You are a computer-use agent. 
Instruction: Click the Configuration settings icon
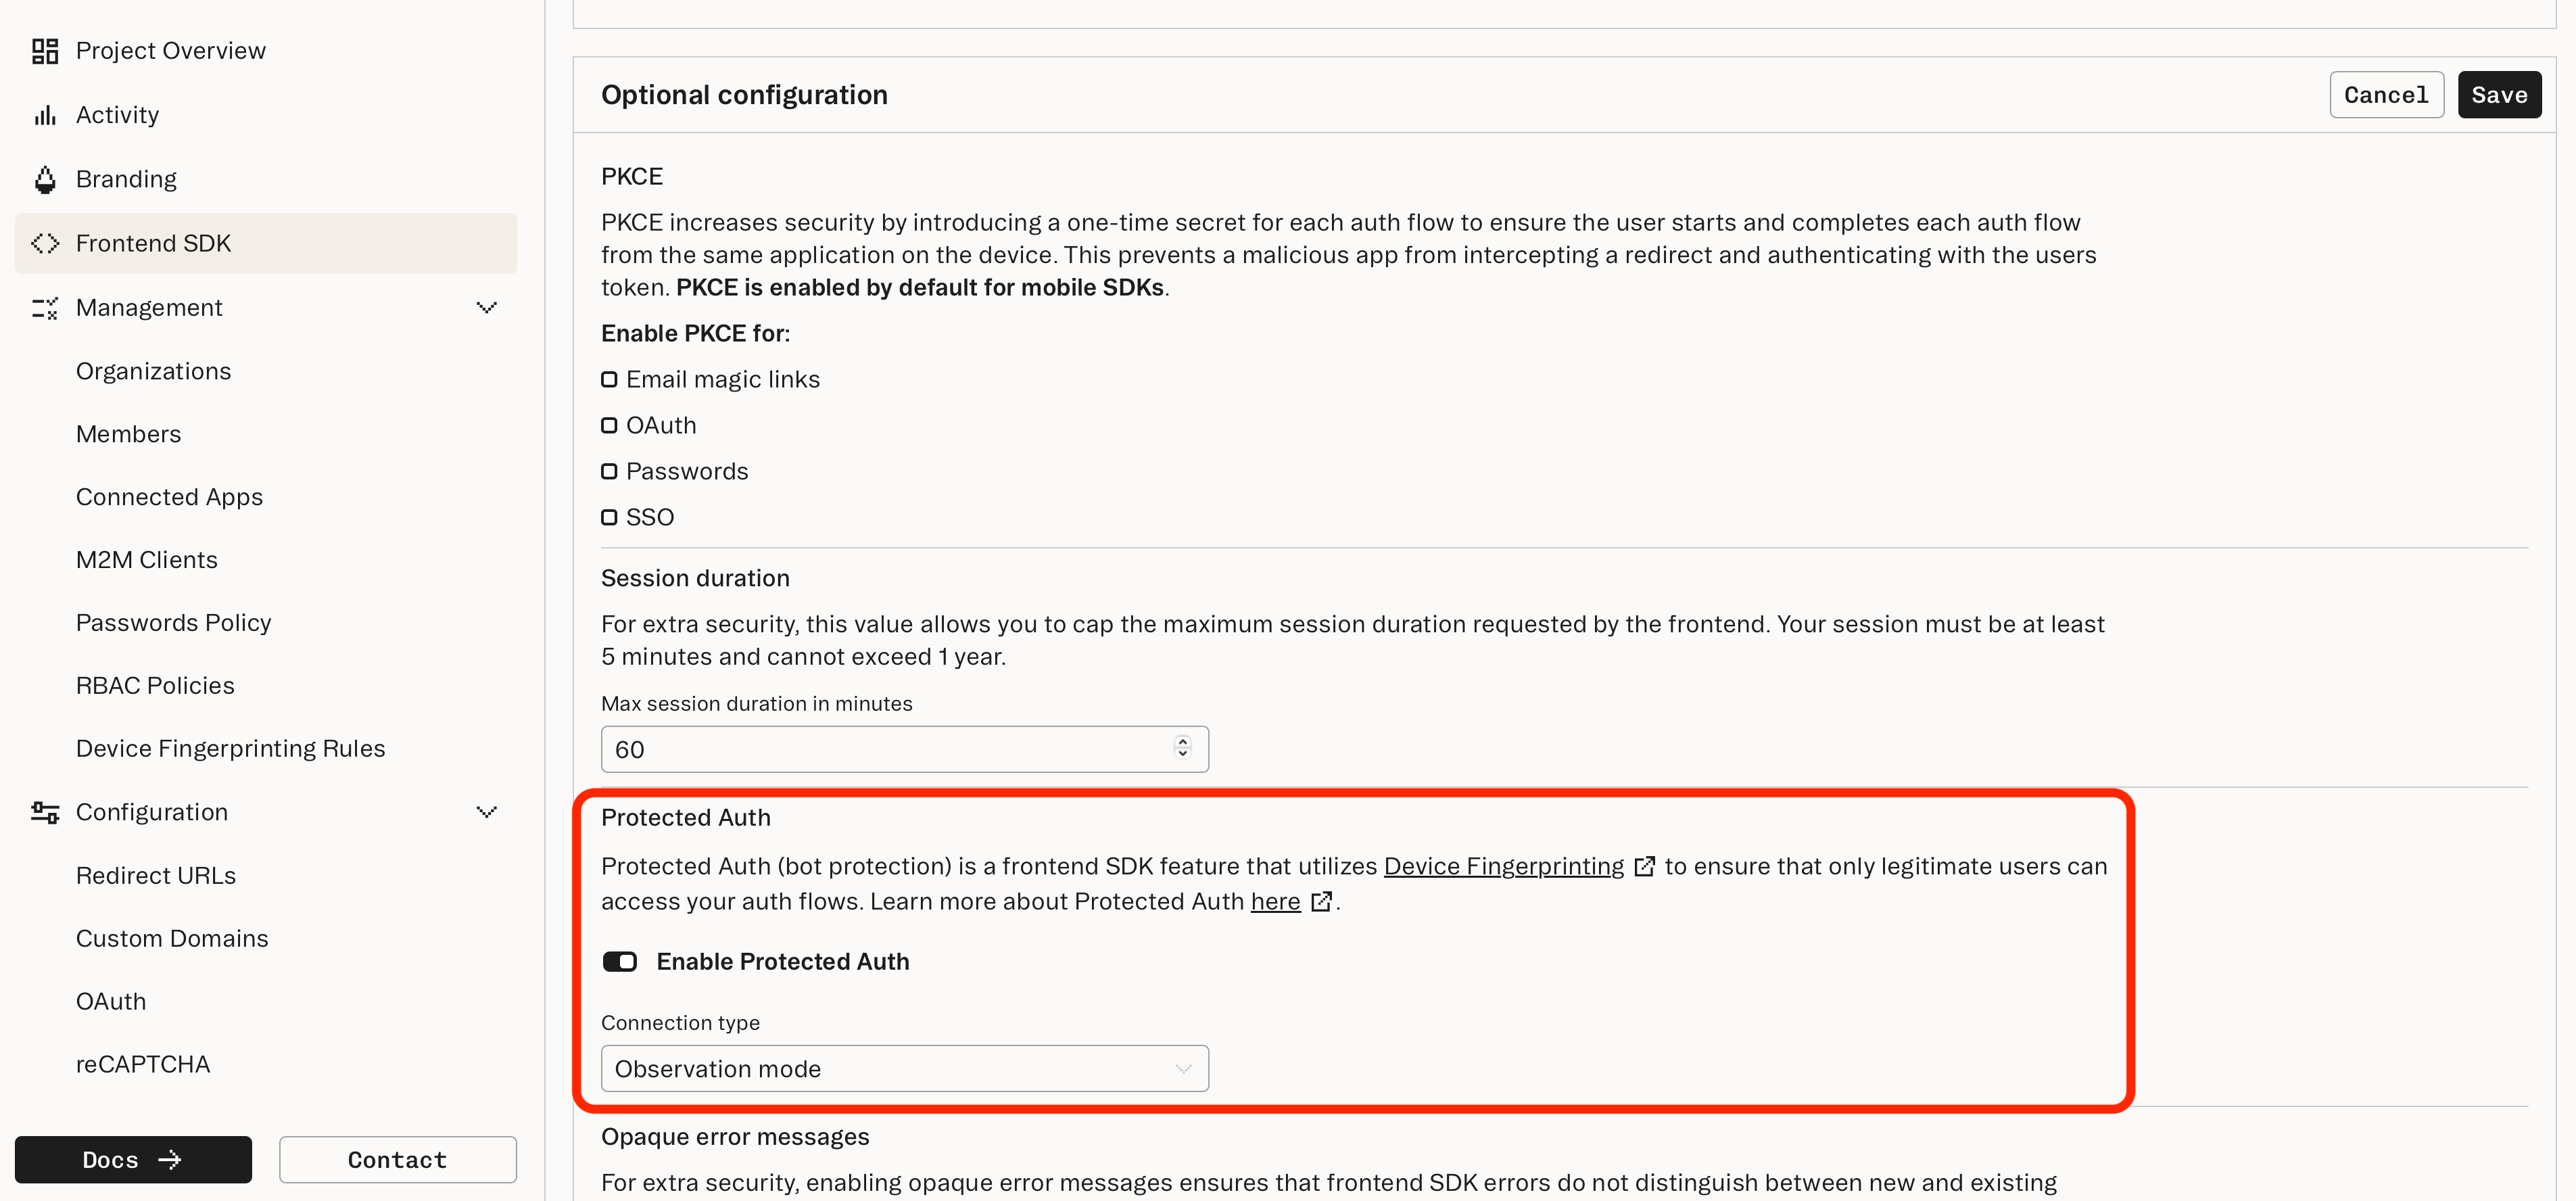coord(44,811)
